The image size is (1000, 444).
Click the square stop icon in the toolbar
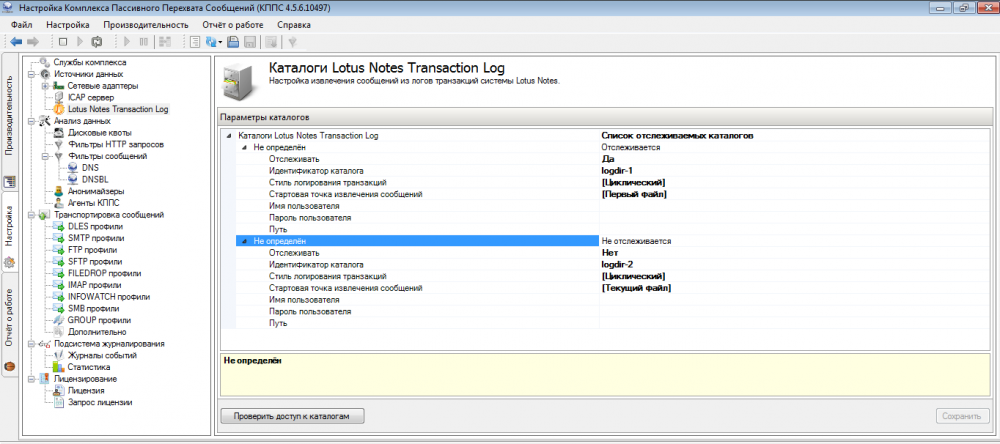point(62,41)
